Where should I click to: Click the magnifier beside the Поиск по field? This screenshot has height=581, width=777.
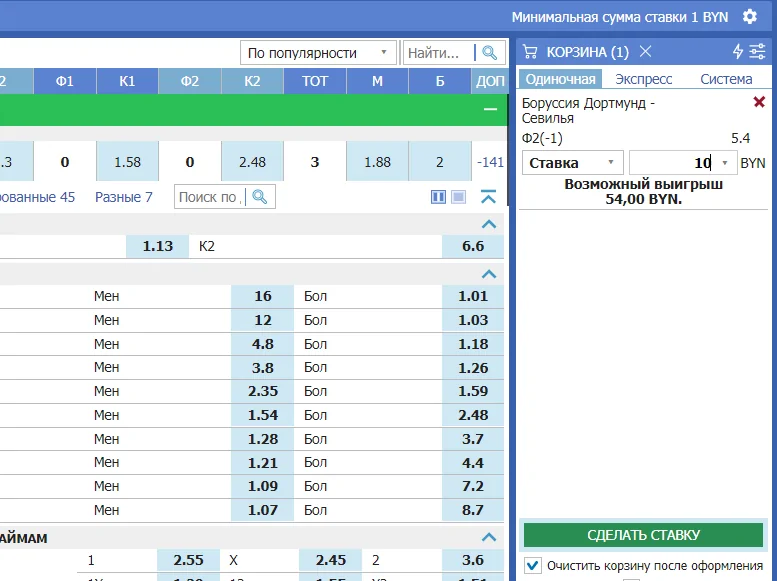260,197
